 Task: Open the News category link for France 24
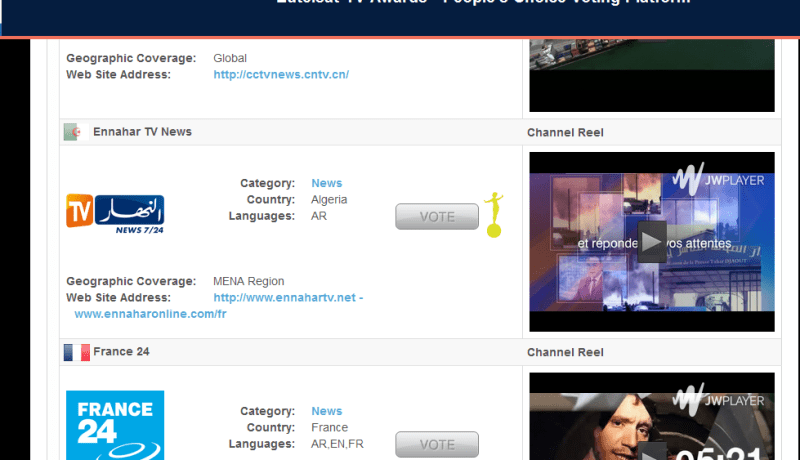click(327, 411)
